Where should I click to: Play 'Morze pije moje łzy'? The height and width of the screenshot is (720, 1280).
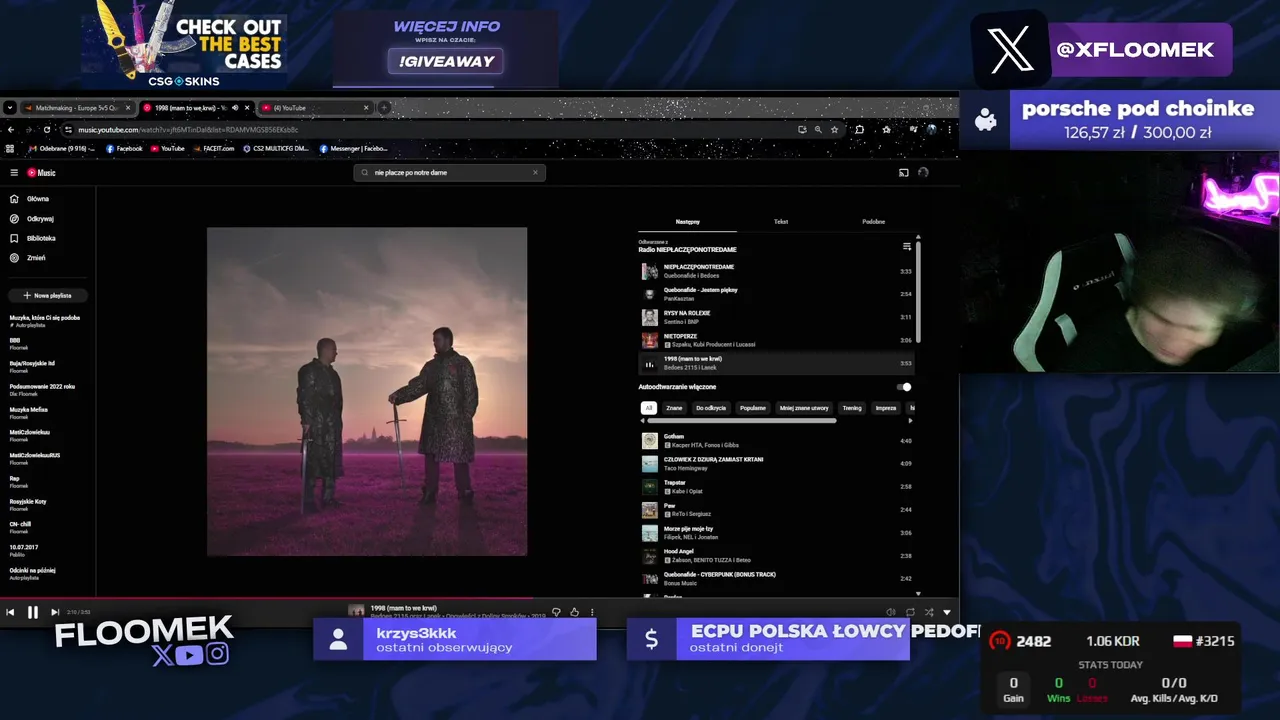pyautogui.click(x=776, y=533)
